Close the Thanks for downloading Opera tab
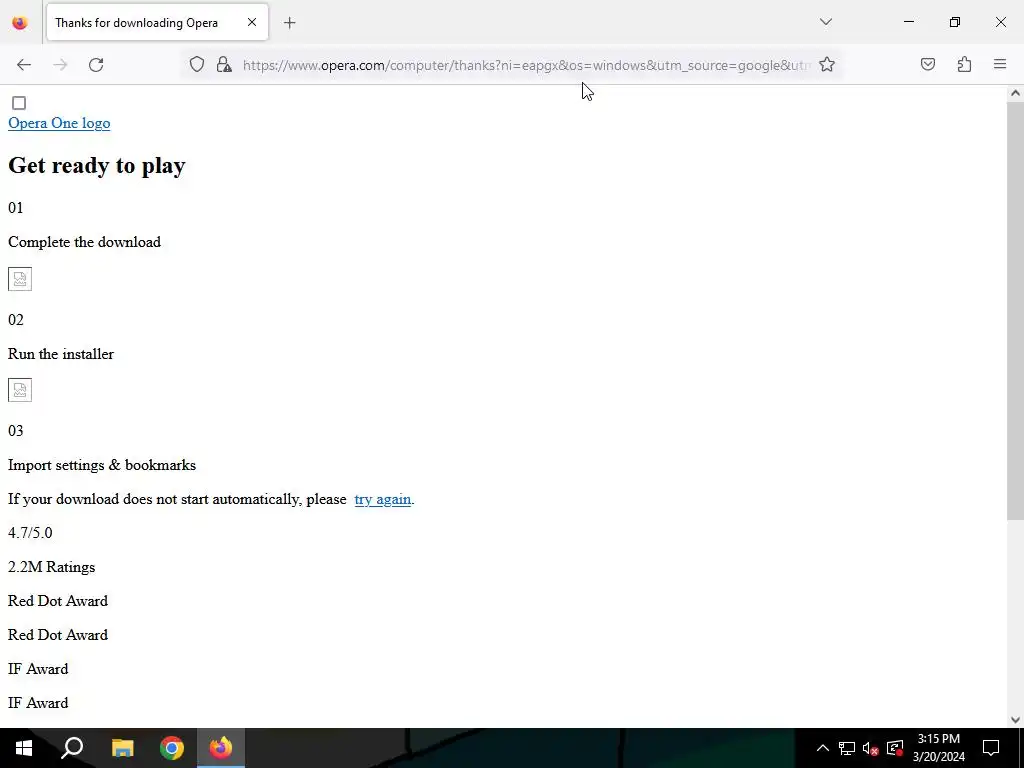This screenshot has width=1024, height=768. [x=252, y=22]
